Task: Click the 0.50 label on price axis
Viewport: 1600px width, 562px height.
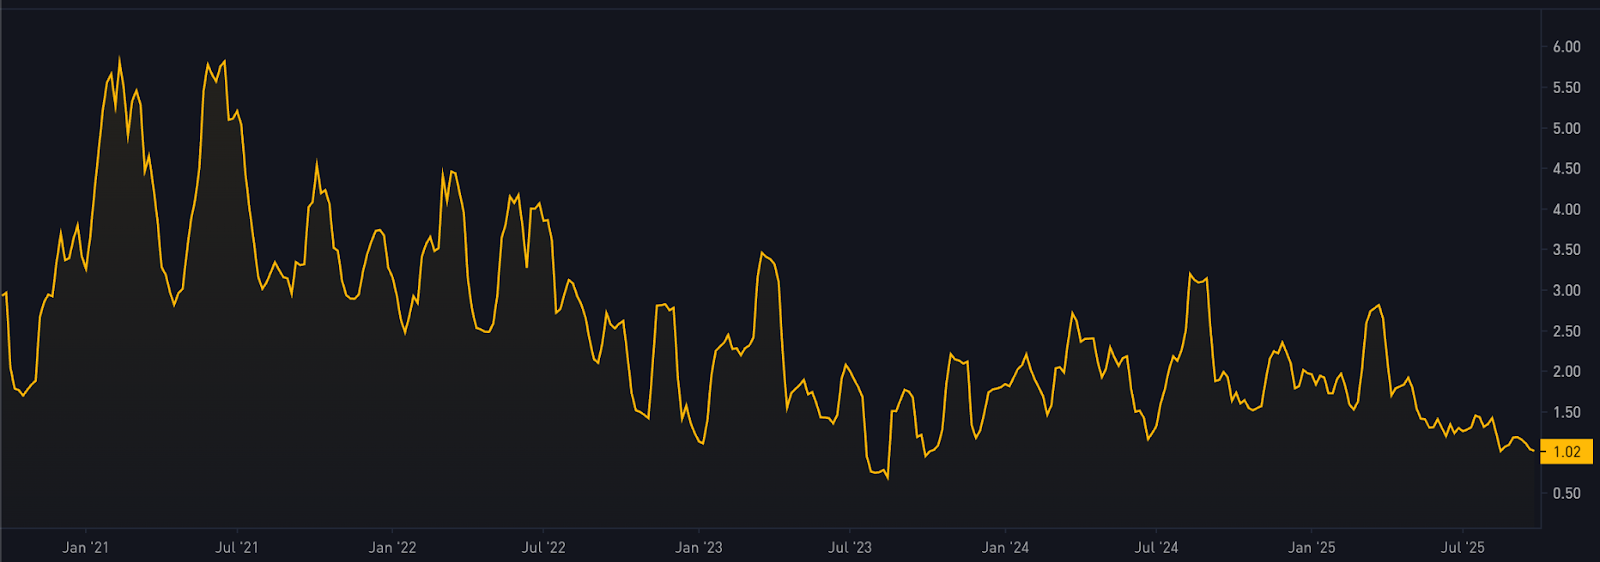Action: [x=1566, y=493]
